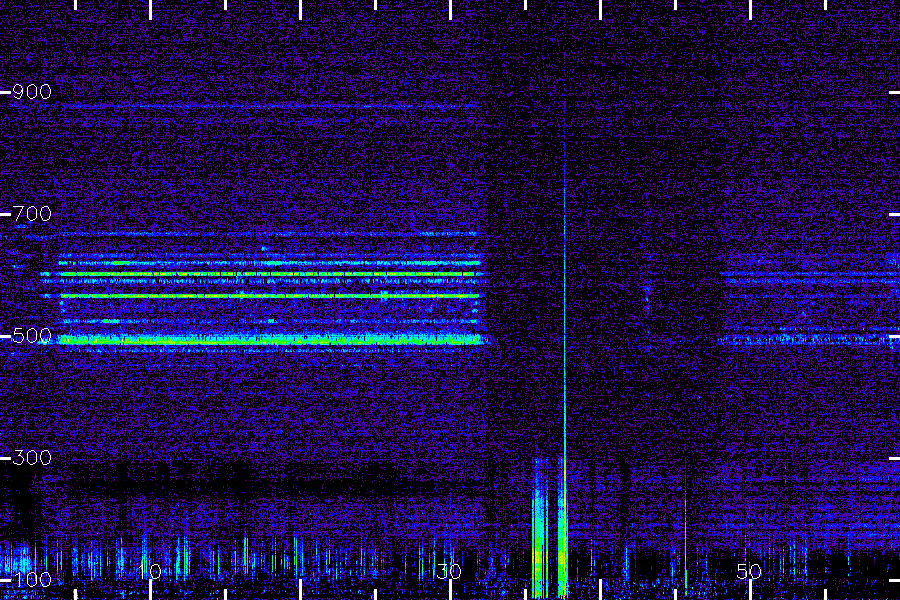Select the 30 time axis label
Viewport: 900px width, 600px height.
(x=449, y=571)
